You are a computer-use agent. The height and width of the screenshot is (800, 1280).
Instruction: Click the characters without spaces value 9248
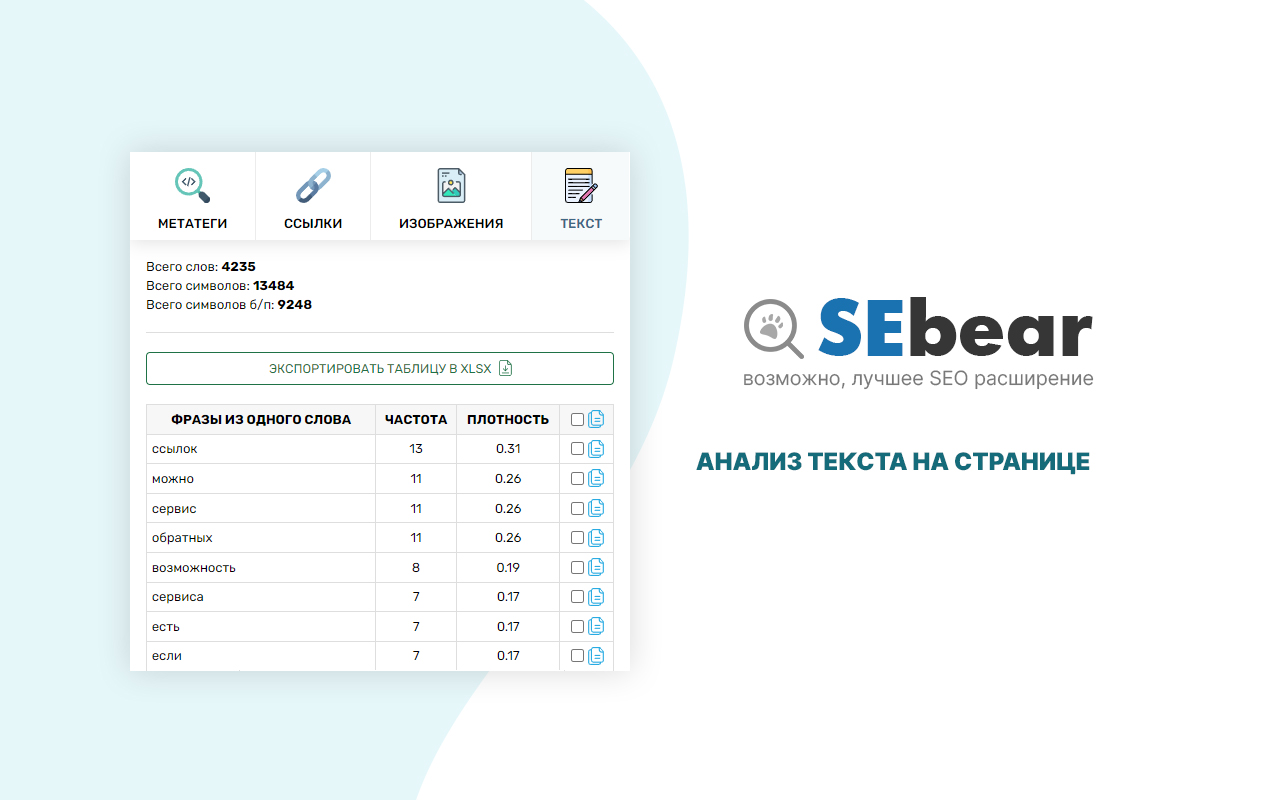pyautogui.click(x=295, y=305)
